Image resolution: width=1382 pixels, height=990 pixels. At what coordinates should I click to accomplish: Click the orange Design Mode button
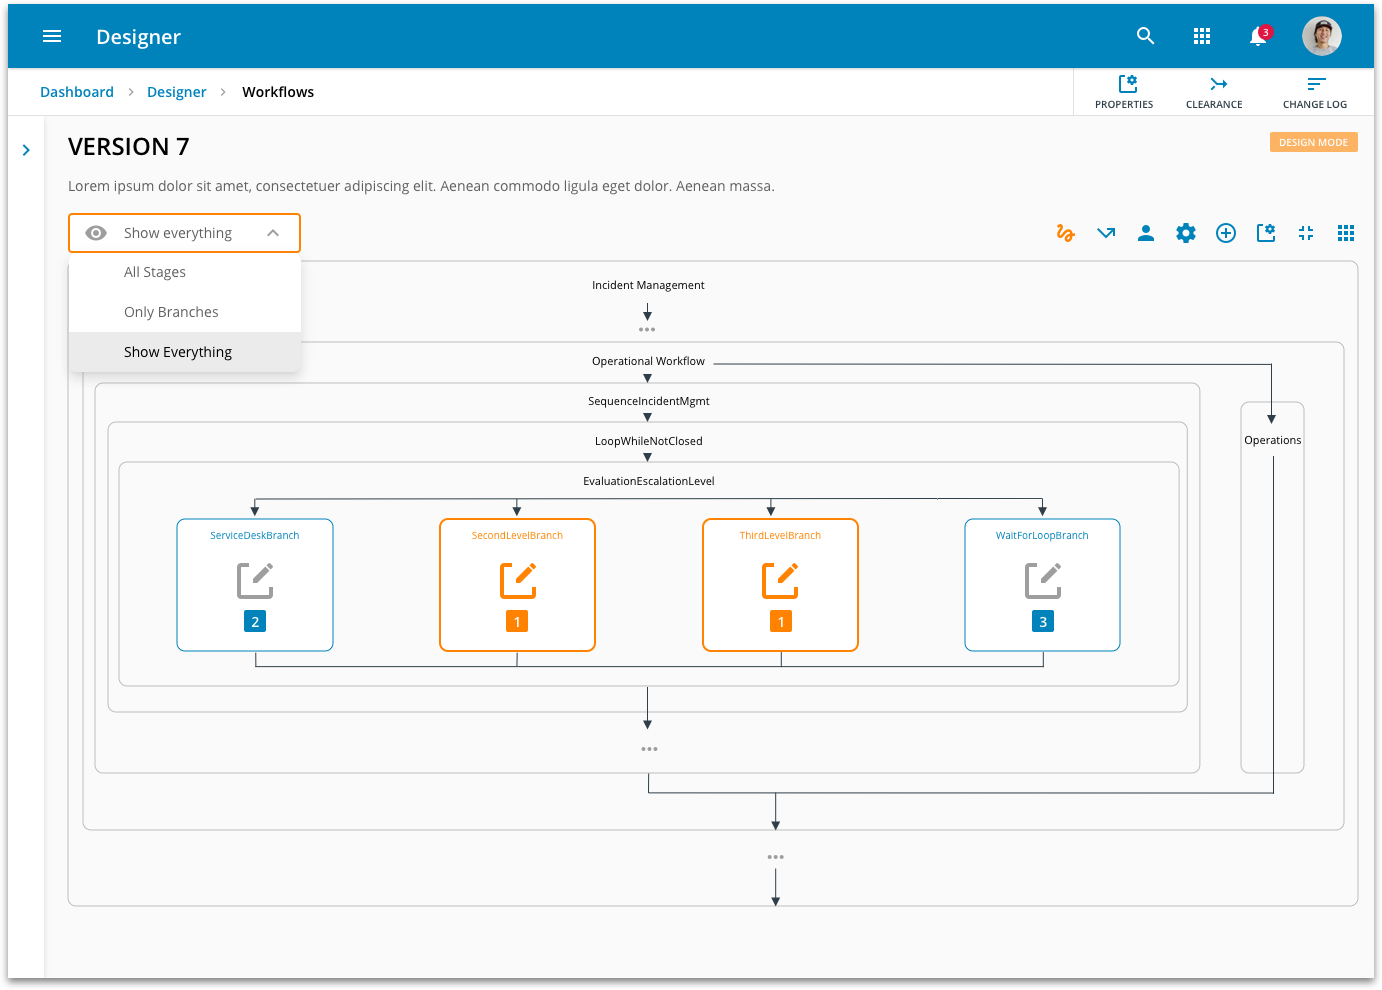pyautogui.click(x=1313, y=142)
